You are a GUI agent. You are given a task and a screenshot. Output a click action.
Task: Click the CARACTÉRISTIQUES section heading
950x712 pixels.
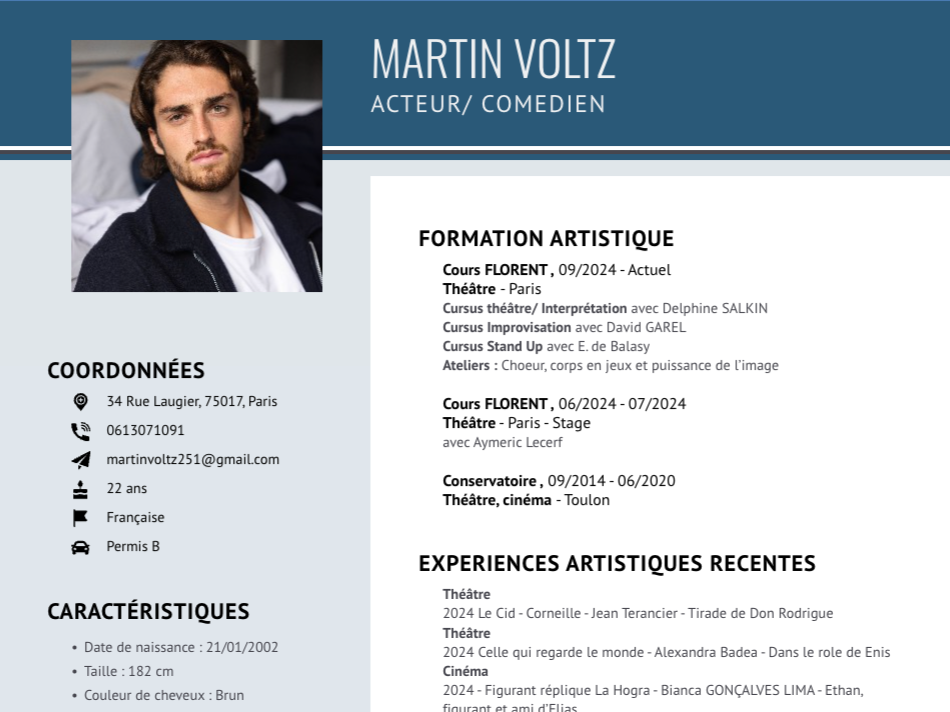148,611
